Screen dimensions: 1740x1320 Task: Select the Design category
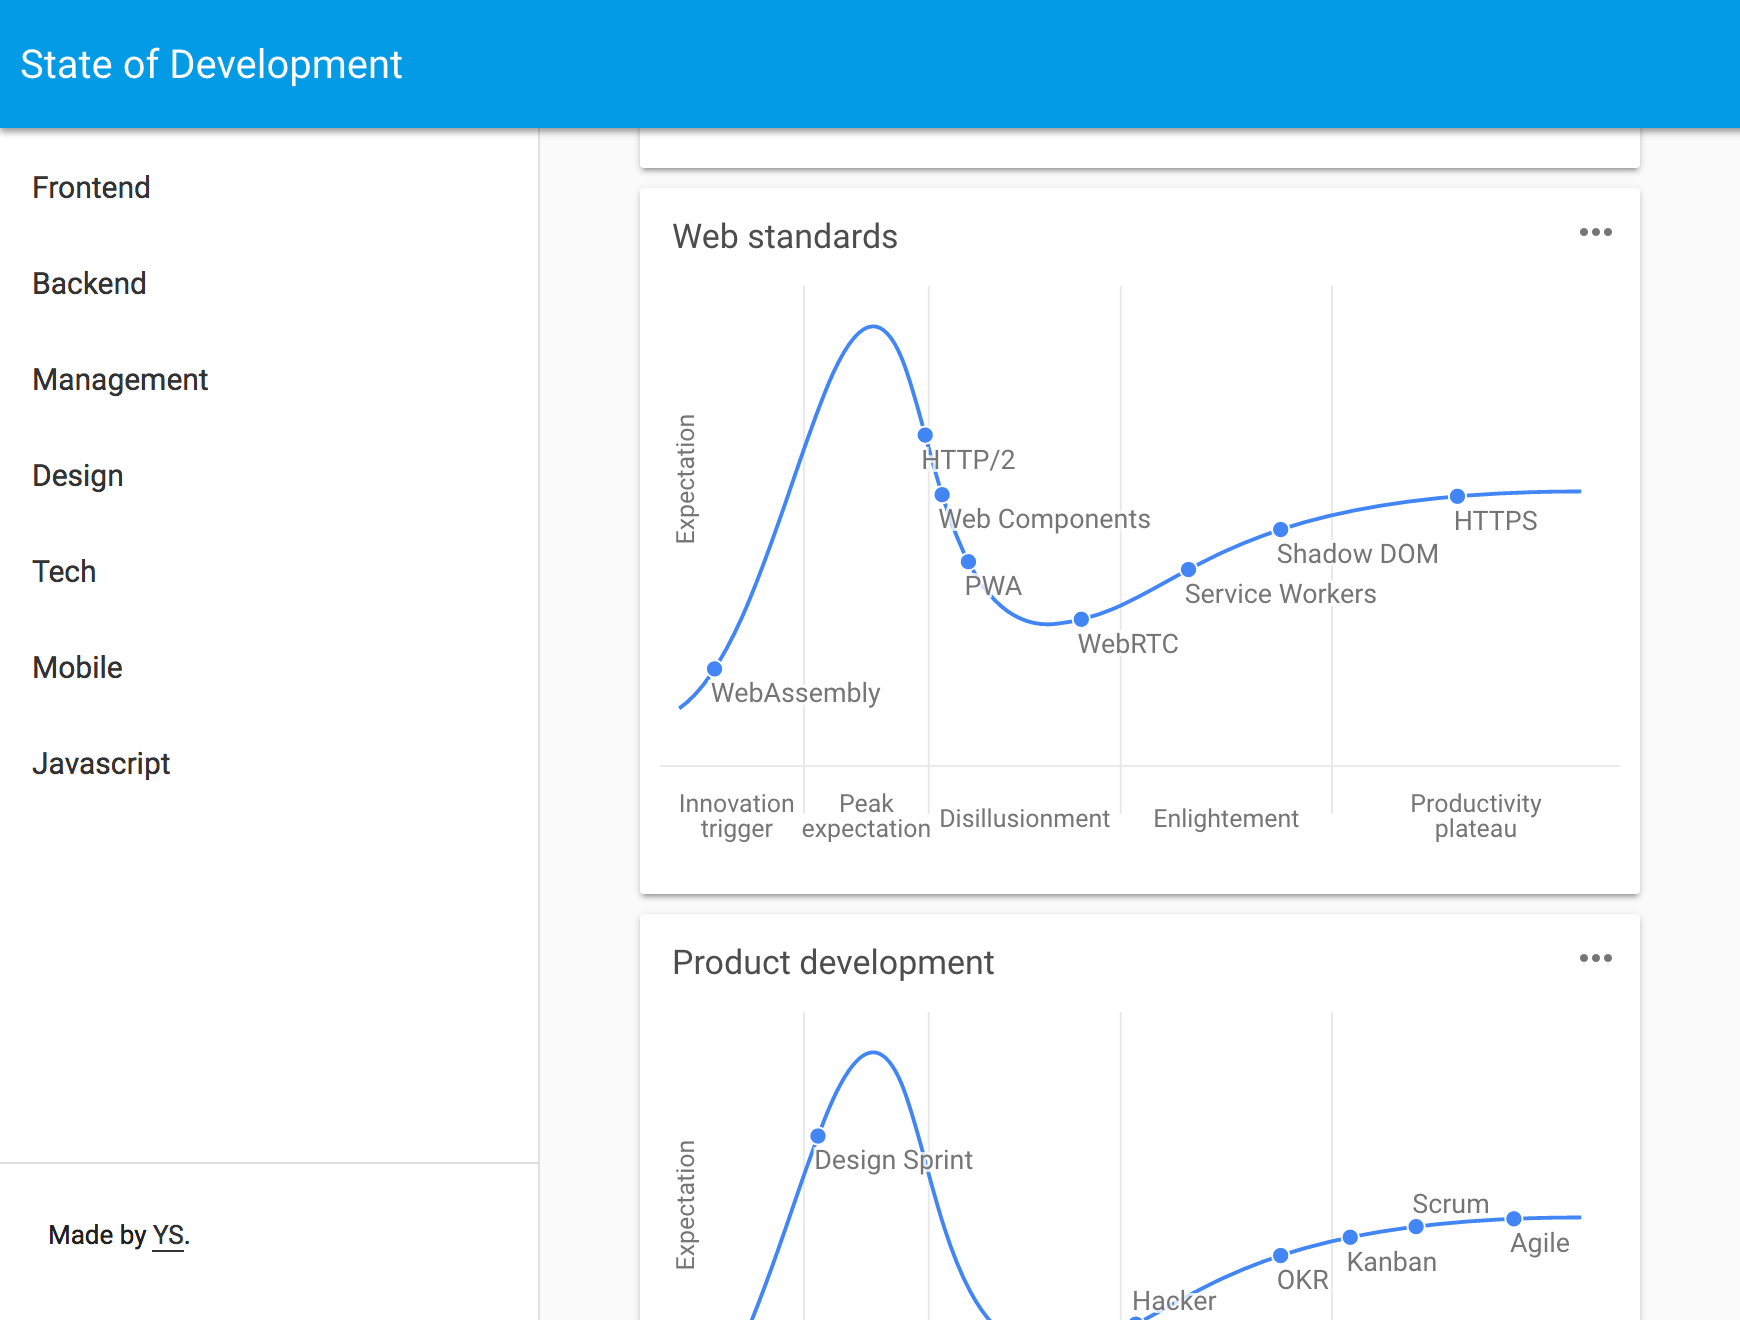[x=77, y=475]
